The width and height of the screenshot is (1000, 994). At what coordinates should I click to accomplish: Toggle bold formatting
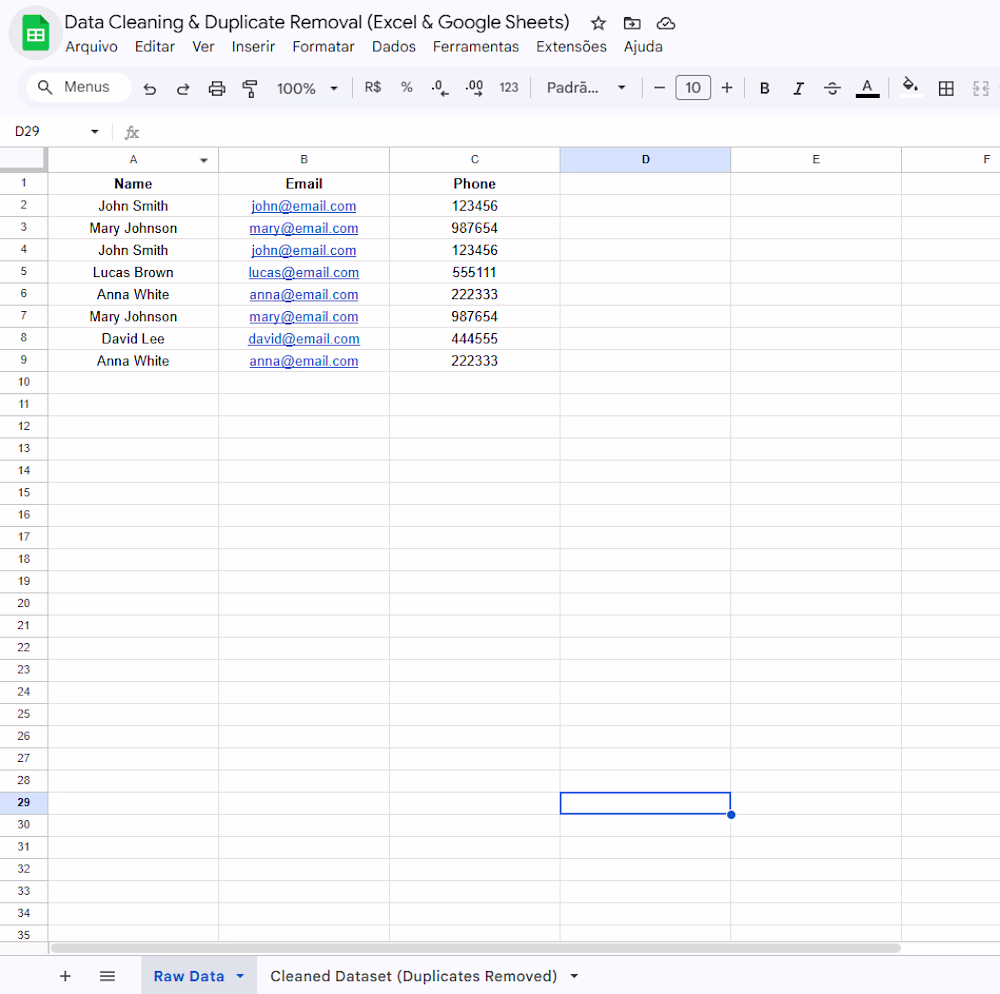tap(764, 88)
